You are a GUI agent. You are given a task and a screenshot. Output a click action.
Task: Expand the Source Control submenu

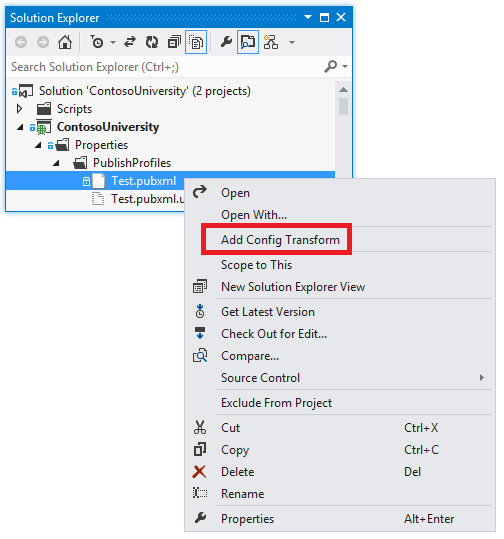pyautogui.click(x=340, y=378)
